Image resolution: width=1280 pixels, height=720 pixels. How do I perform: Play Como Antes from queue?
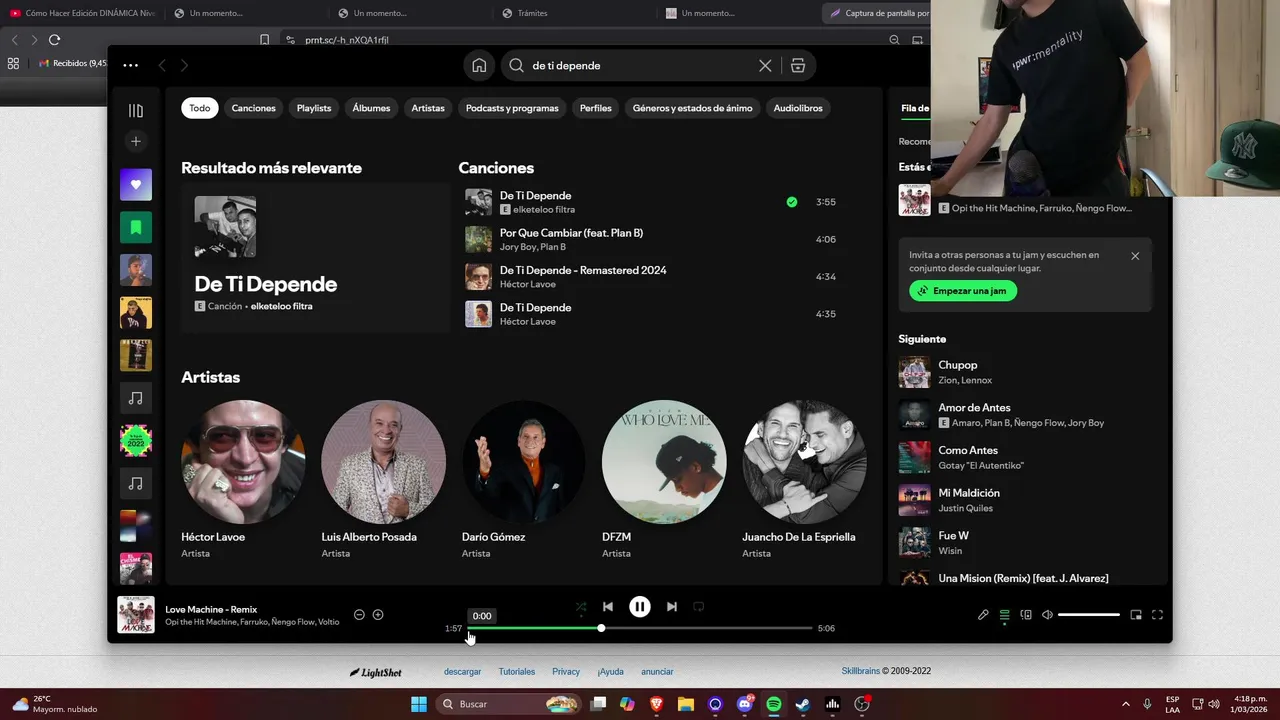[1027, 457]
